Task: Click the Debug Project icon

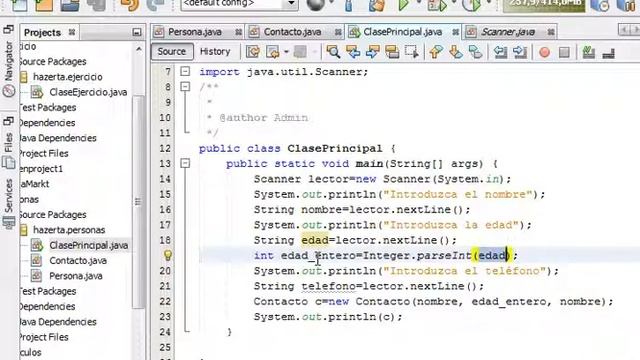Action: [437, 5]
